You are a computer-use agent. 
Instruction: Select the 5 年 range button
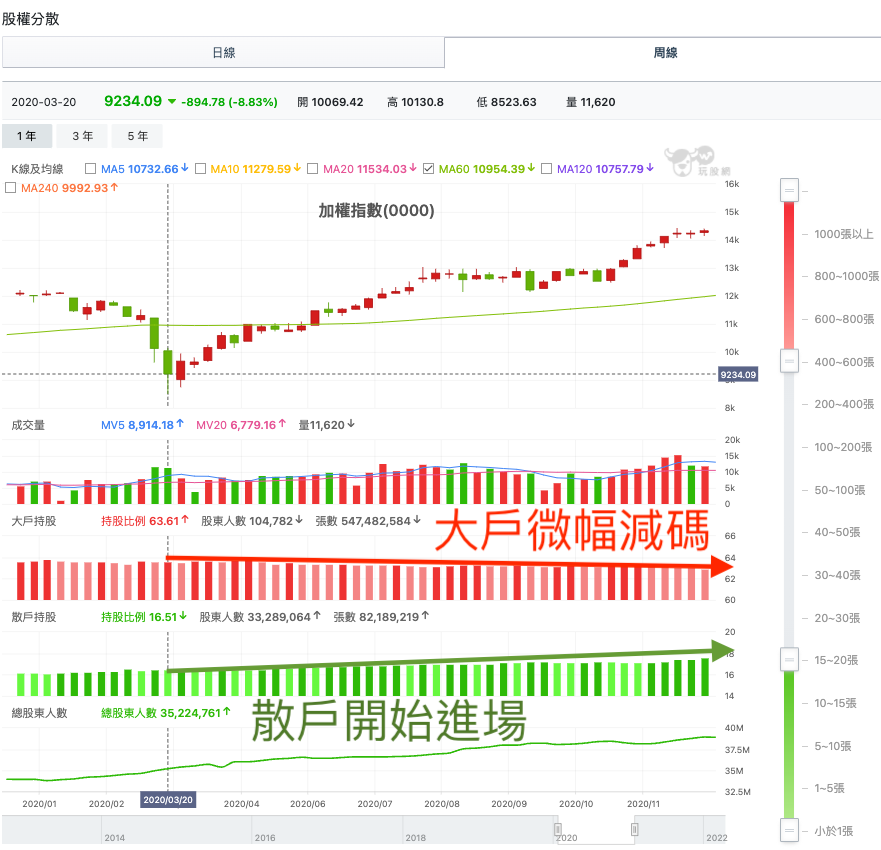click(137, 136)
